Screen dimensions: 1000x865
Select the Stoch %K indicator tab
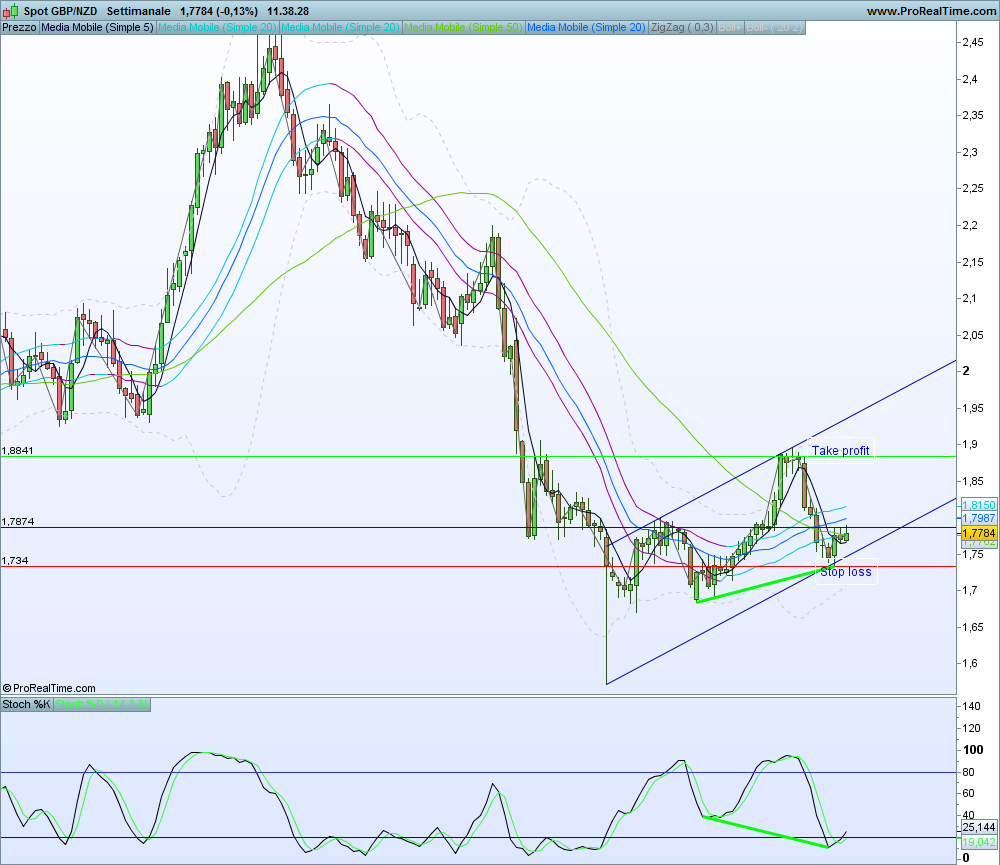[27, 704]
